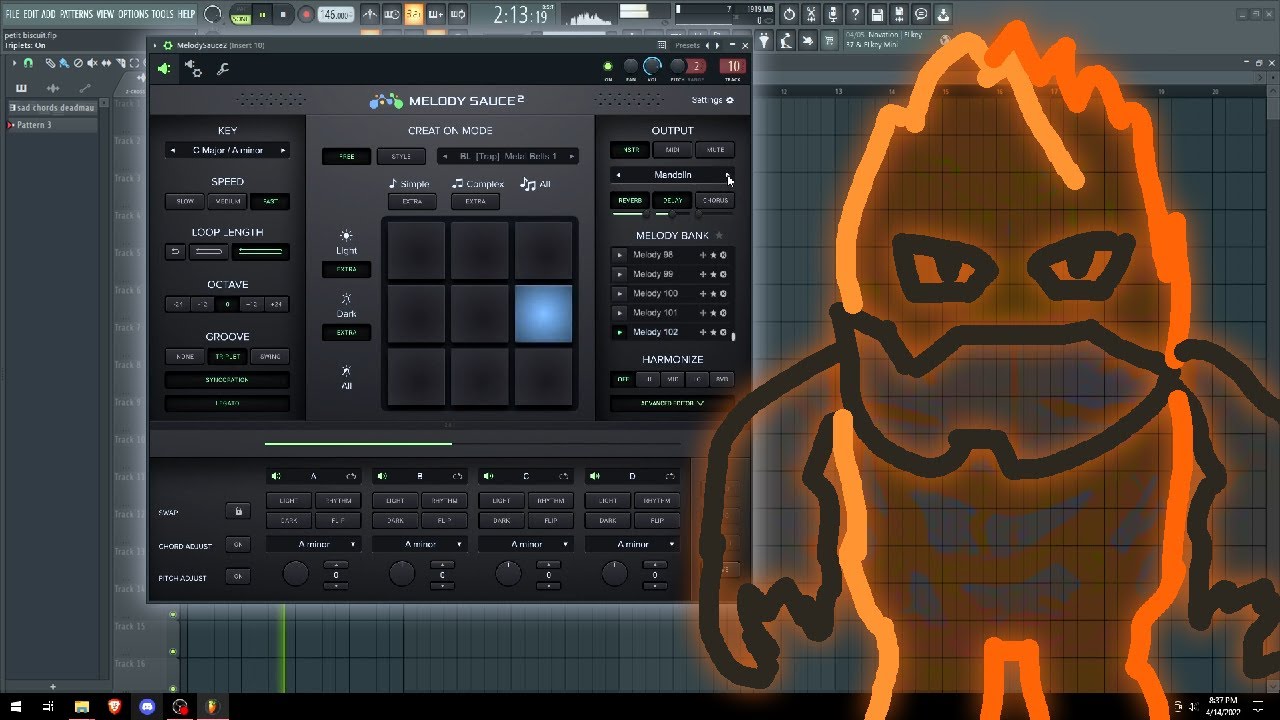Image resolution: width=1280 pixels, height=720 pixels.
Task: Mute section C speaker icon
Action: pyautogui.click(x=488, y=476)
